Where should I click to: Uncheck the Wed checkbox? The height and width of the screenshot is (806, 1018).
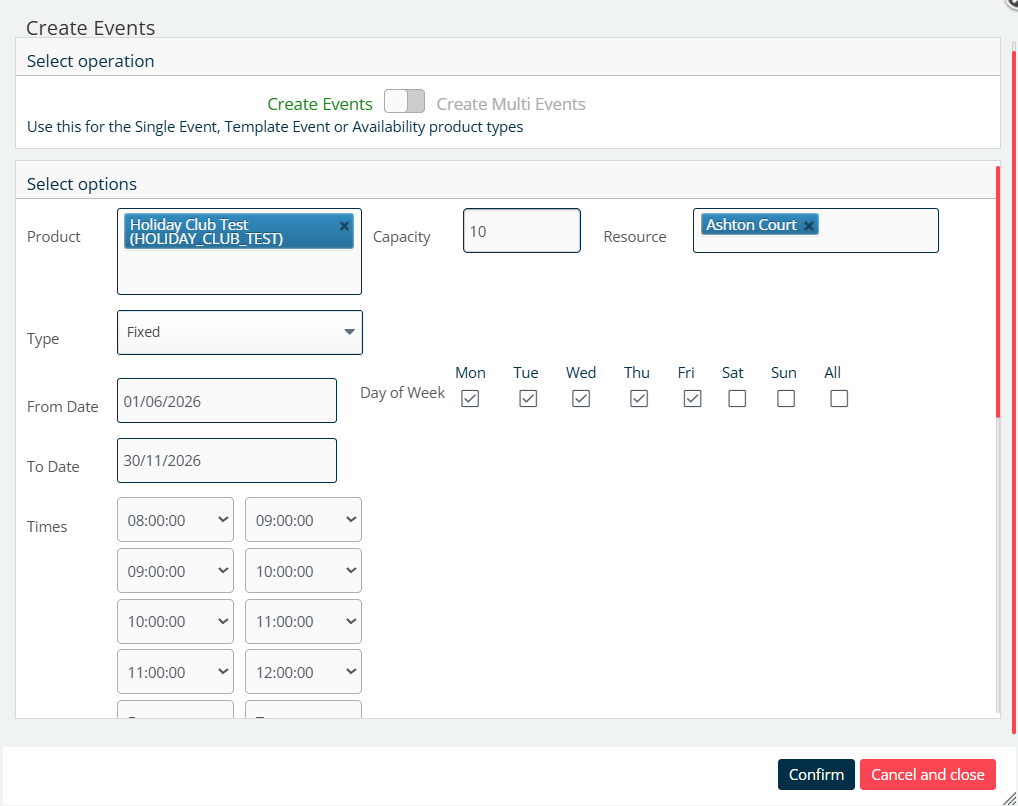pyautogui.click(x=581, y=398)
